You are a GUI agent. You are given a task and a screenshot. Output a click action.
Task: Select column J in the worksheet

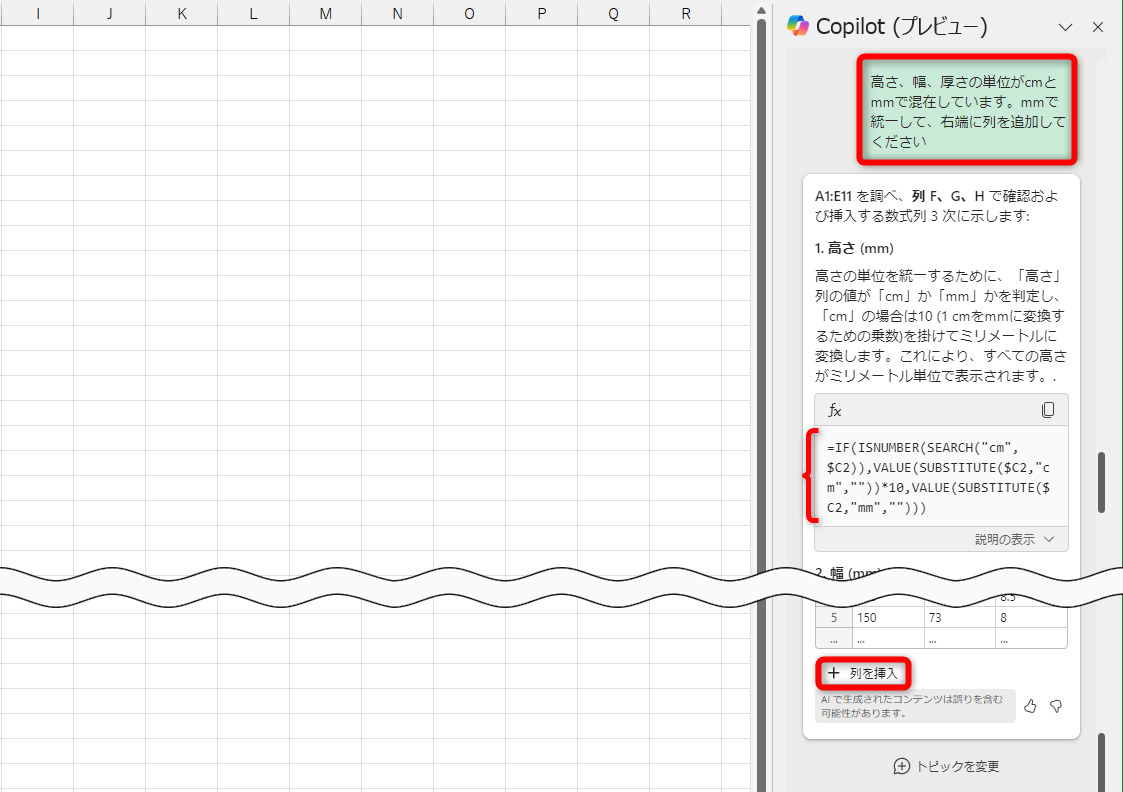pyautogui.click(x=109, y=13)
